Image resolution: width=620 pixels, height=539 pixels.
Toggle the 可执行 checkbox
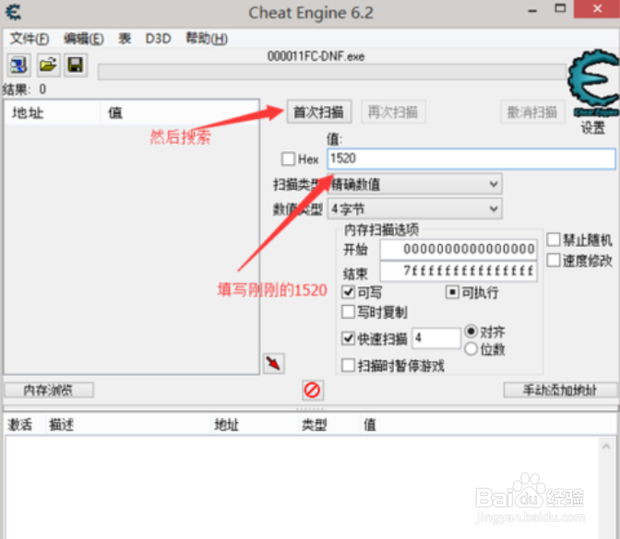[452, 292]
